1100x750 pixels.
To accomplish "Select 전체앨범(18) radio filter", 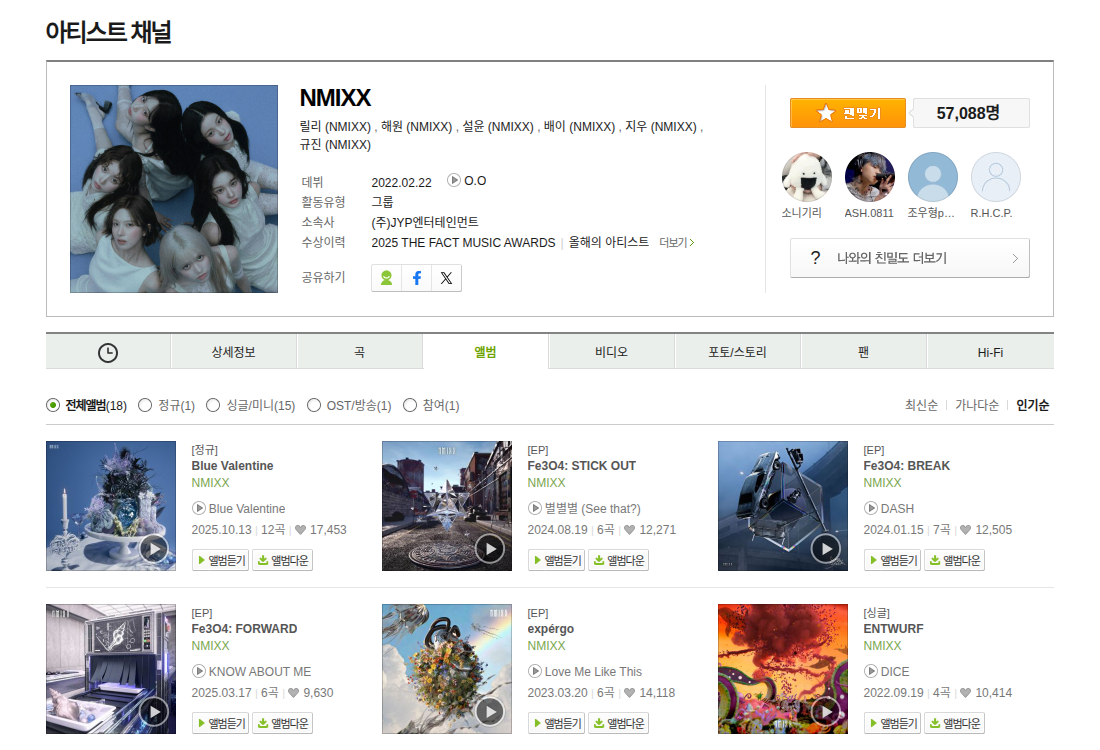I will tap(53, 405).
